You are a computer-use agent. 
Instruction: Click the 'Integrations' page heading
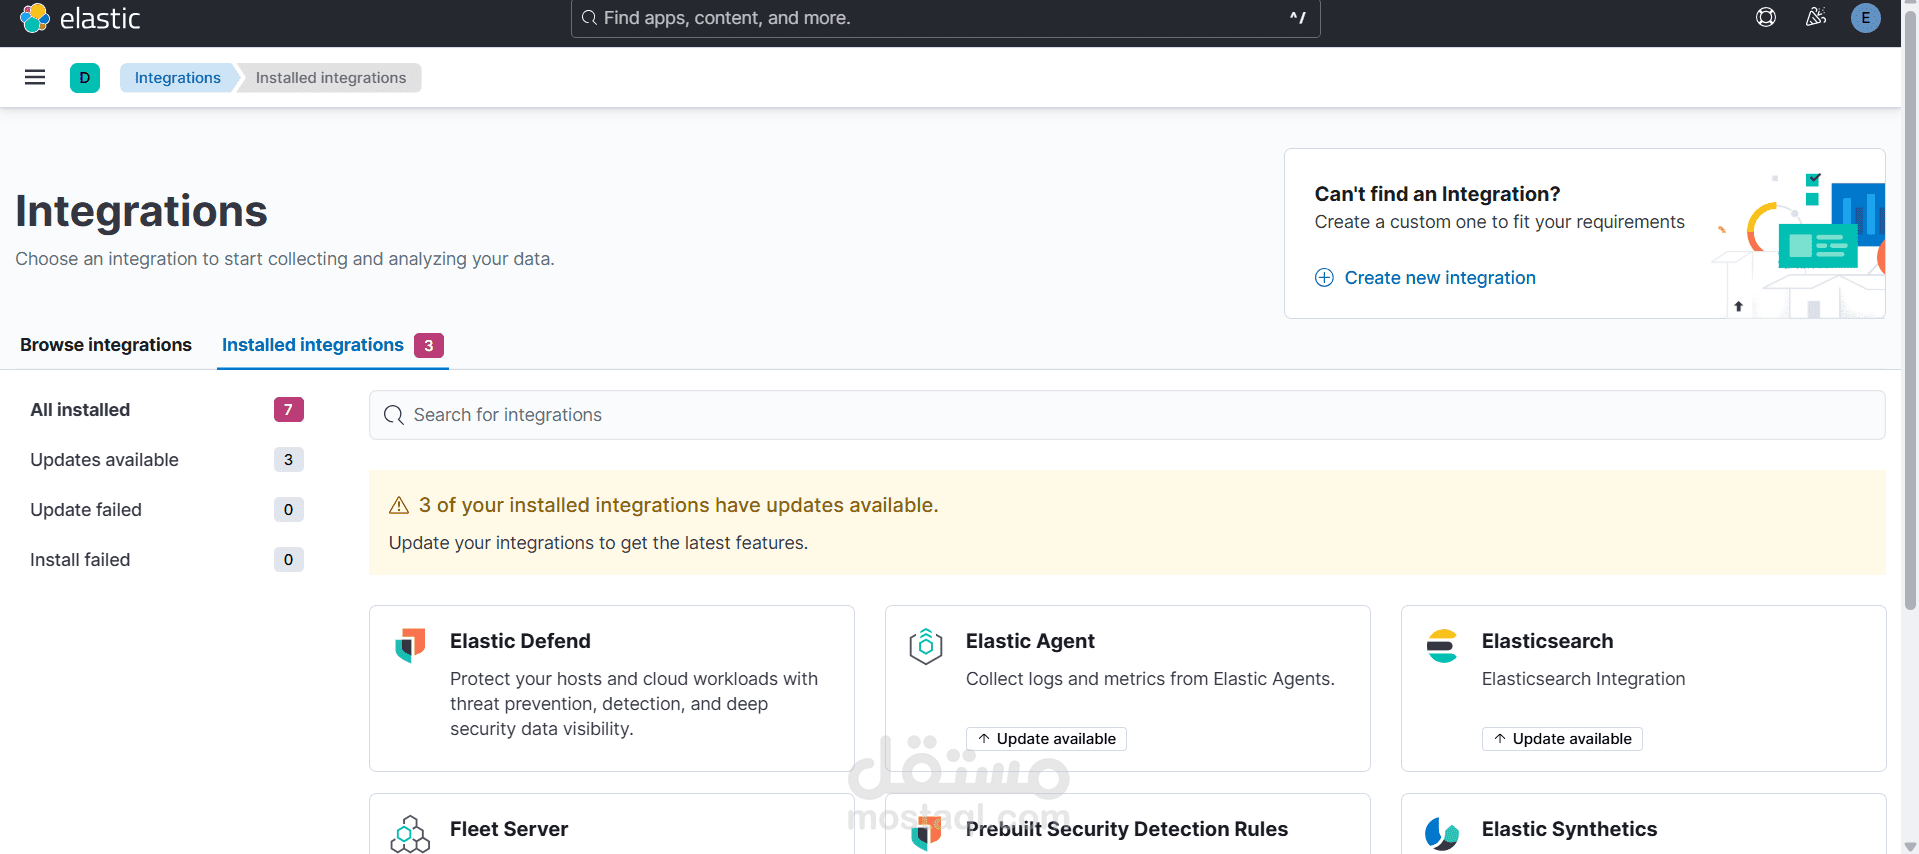(x=141, y=211)
